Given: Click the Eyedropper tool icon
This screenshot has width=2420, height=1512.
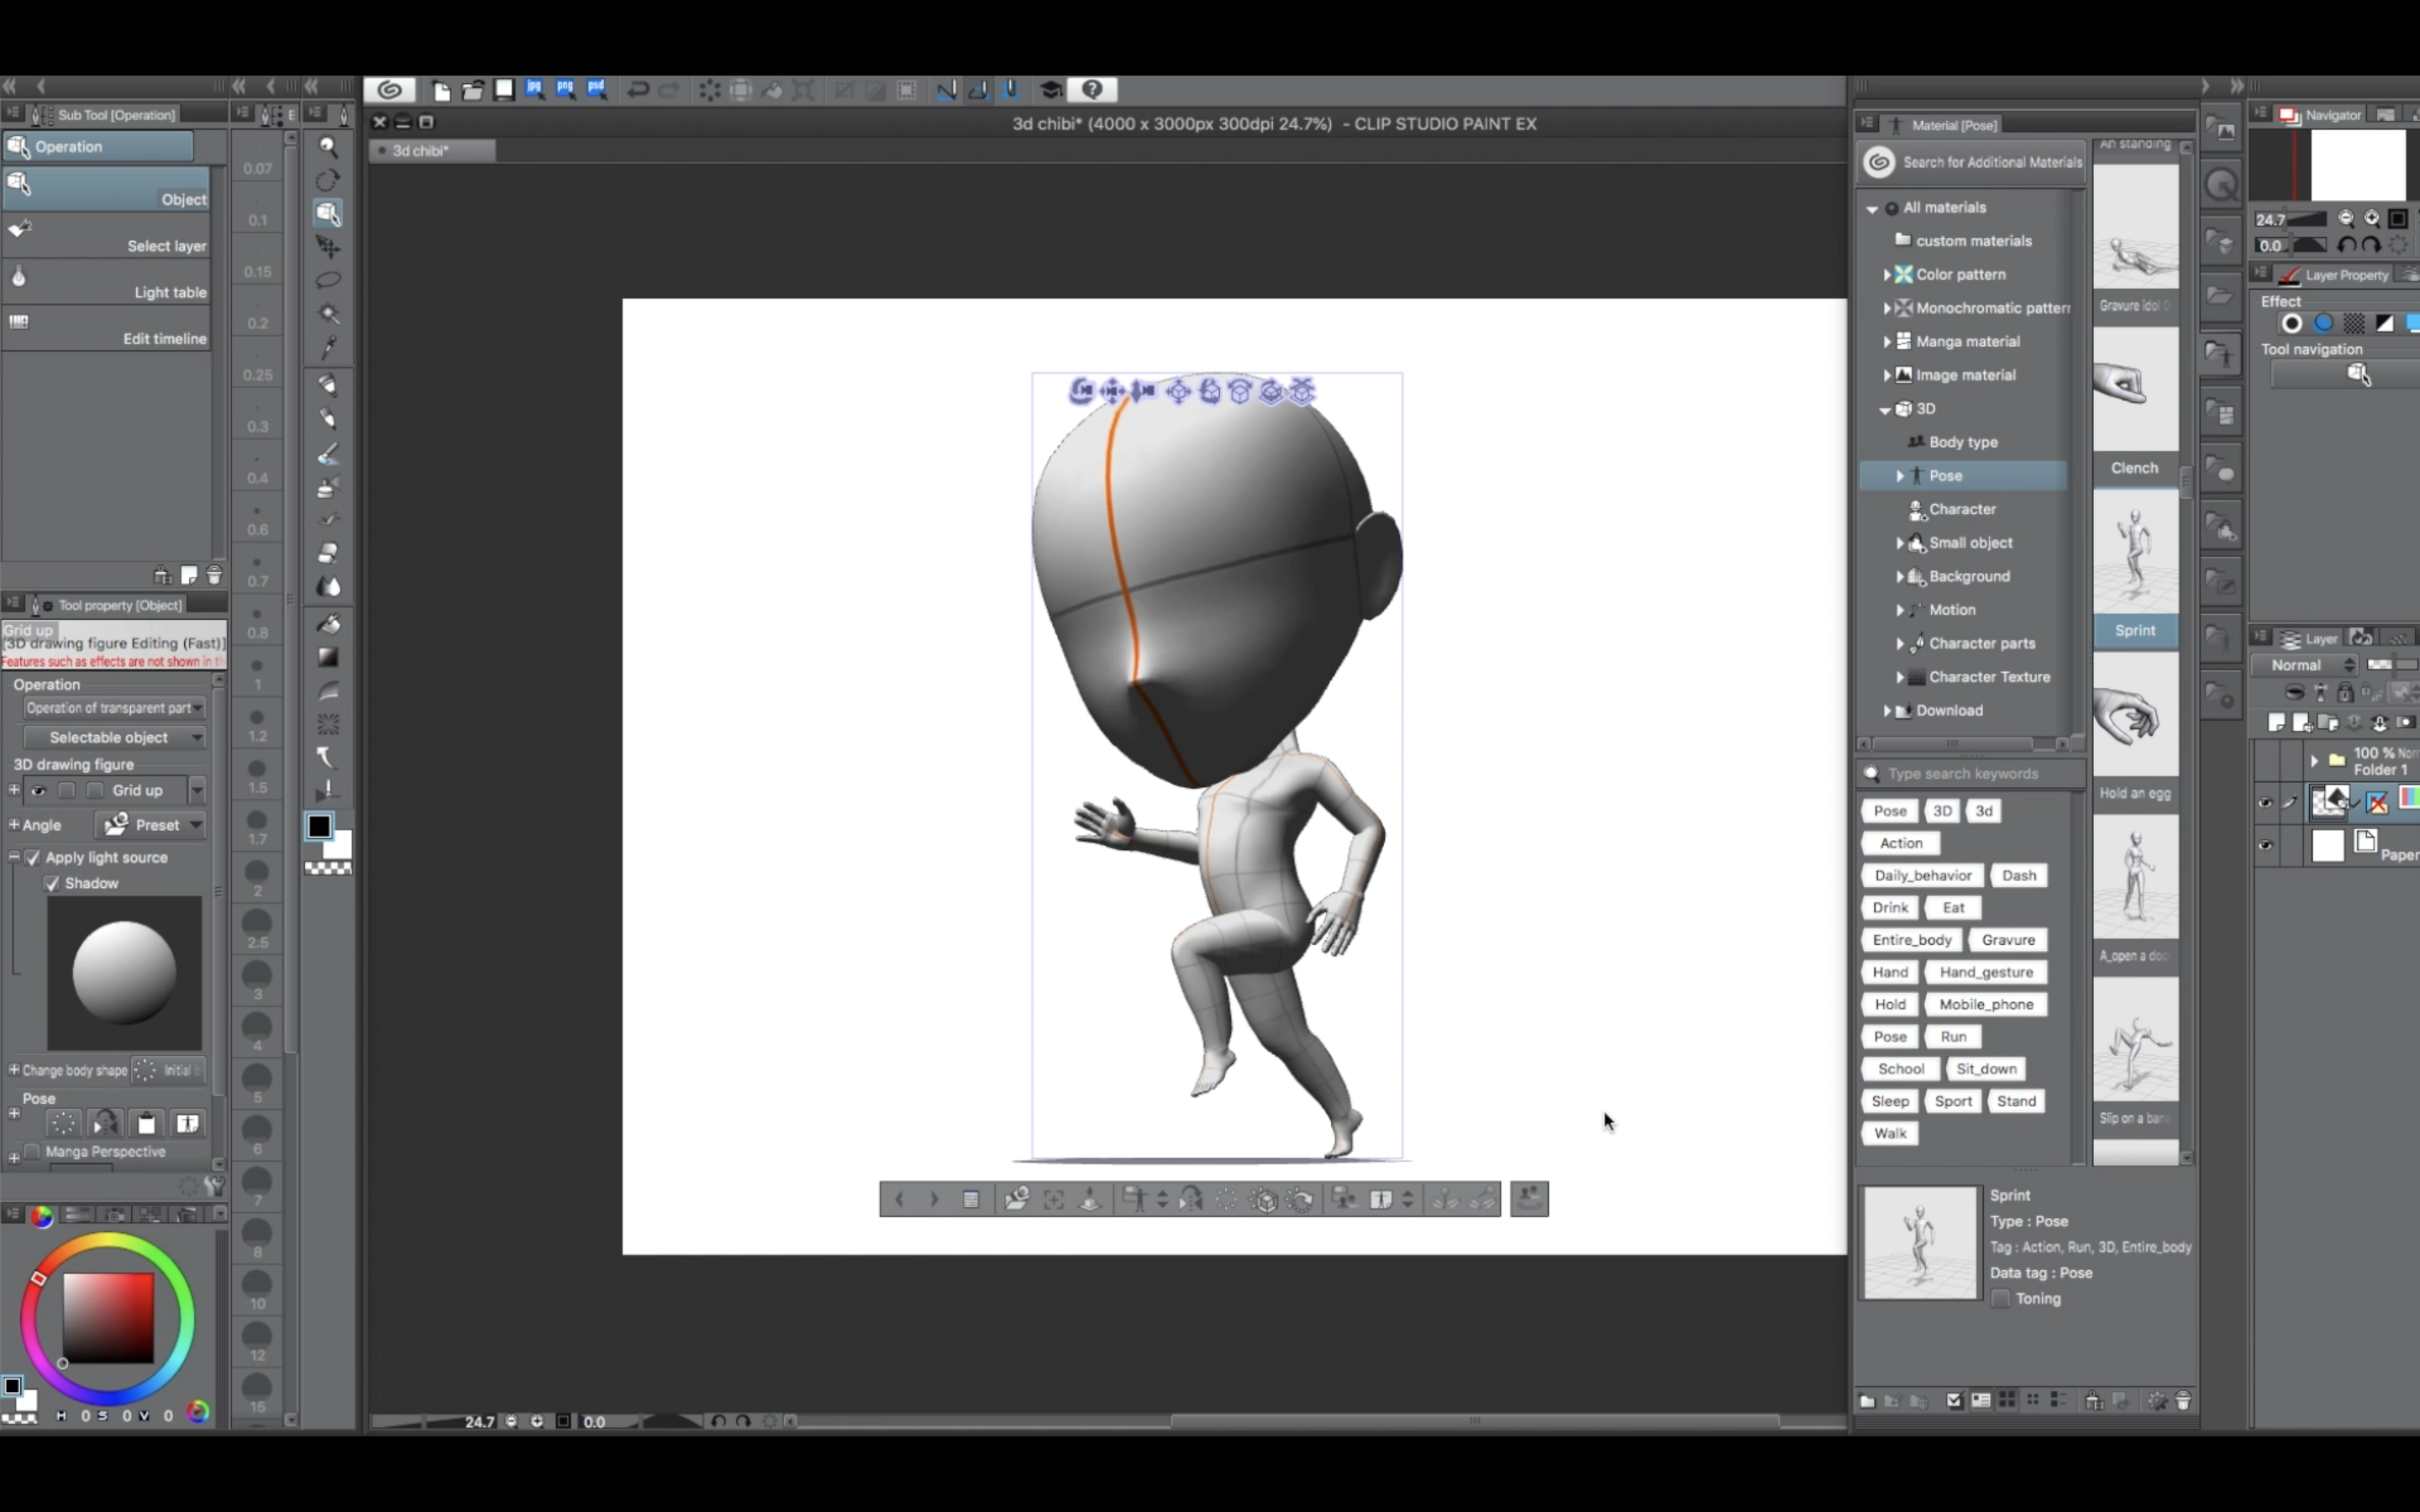Looking at the screenshot, I should tap(328, 347).
